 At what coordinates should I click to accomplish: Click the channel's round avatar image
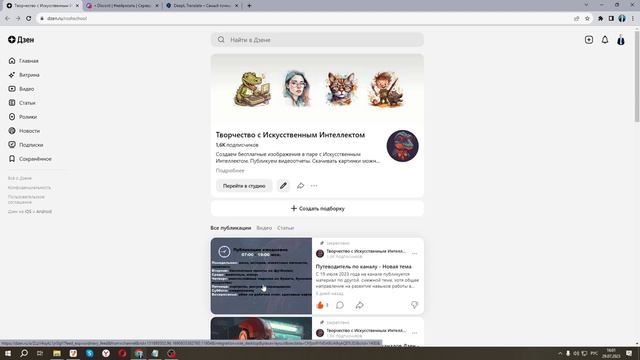tap(402, 146)
